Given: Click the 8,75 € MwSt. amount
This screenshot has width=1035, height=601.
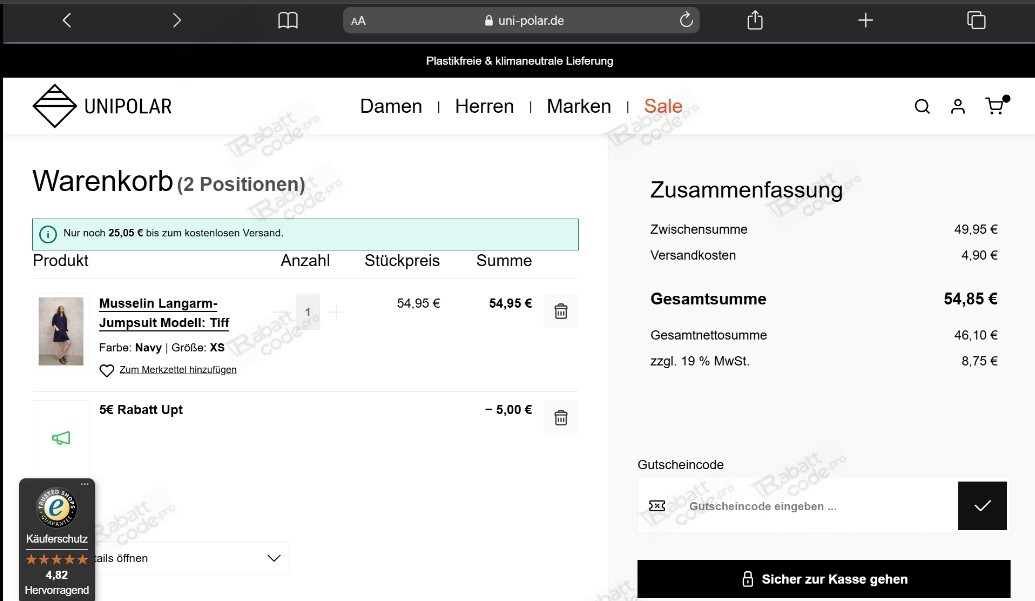Looking at the screenshot, I should (980, 361).
